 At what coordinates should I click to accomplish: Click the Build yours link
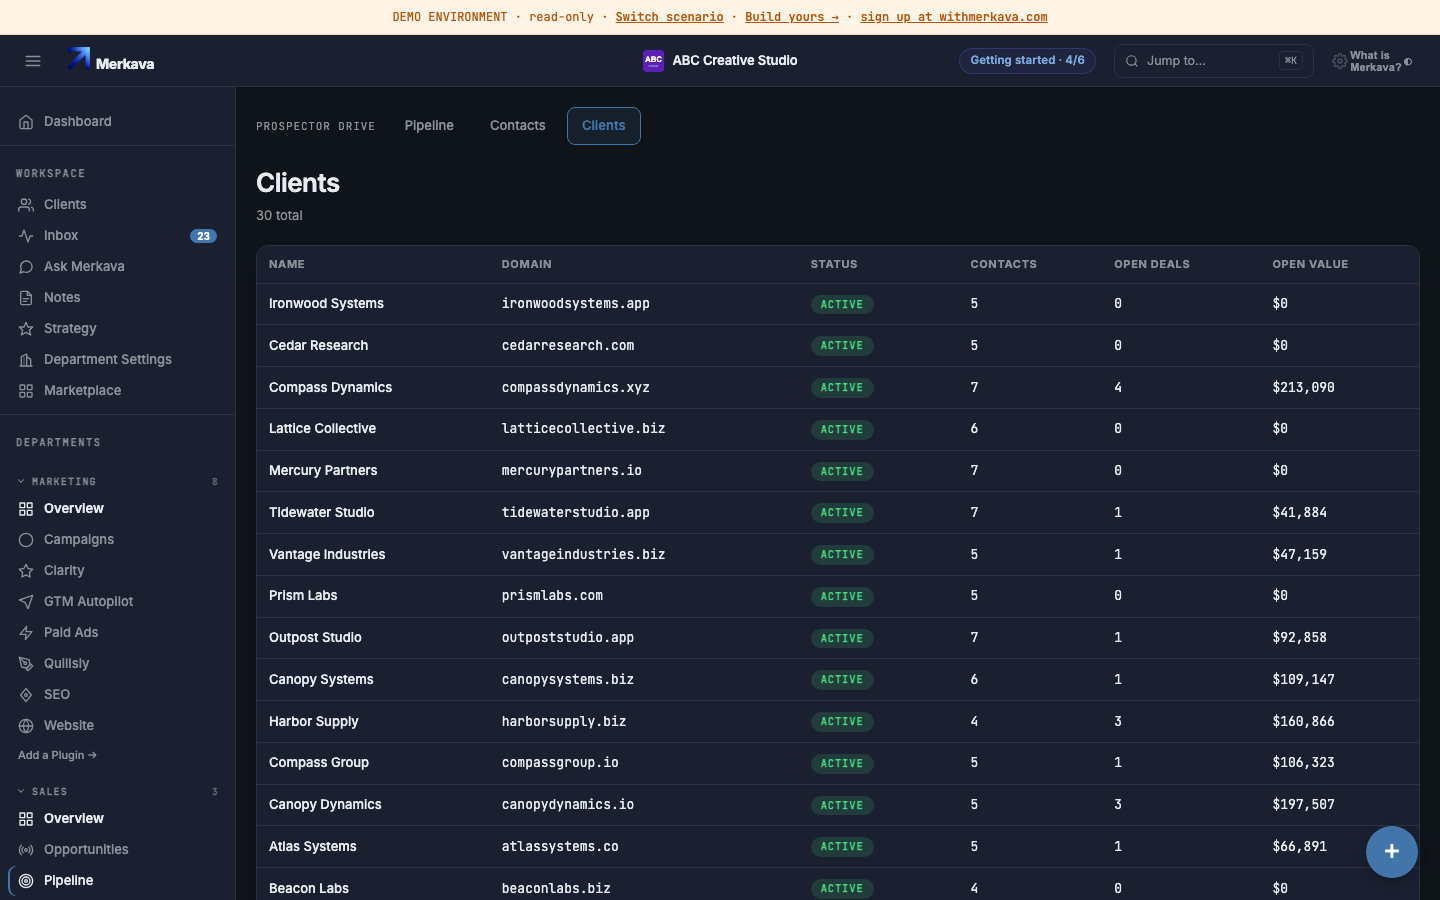tap(792, 17)
